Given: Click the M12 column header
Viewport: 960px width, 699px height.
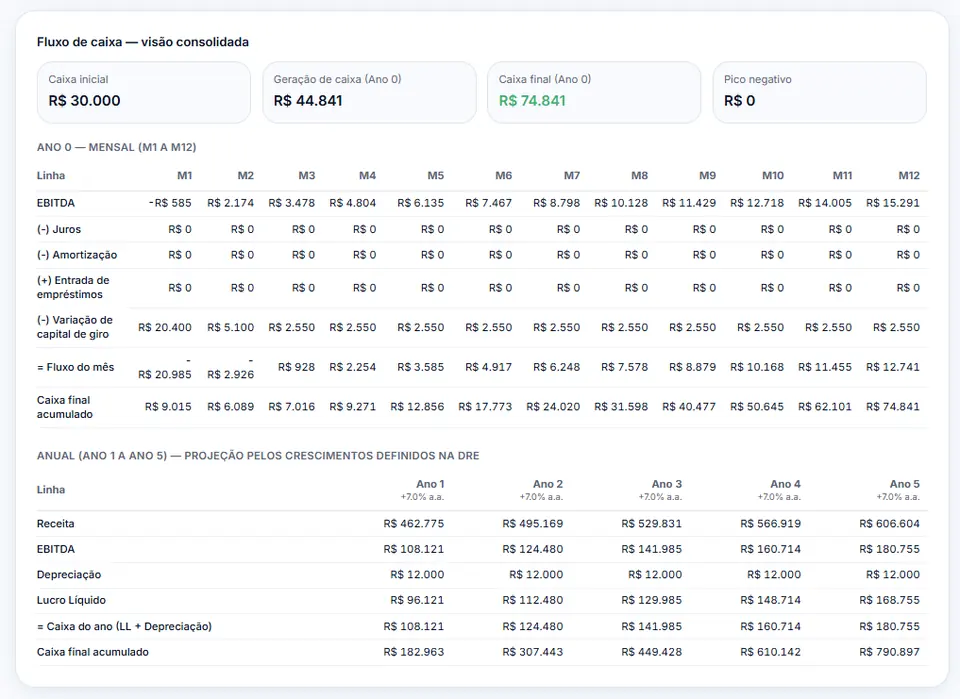Looking at the screenshot, I should pyautogui.click(x=909, y=176).
